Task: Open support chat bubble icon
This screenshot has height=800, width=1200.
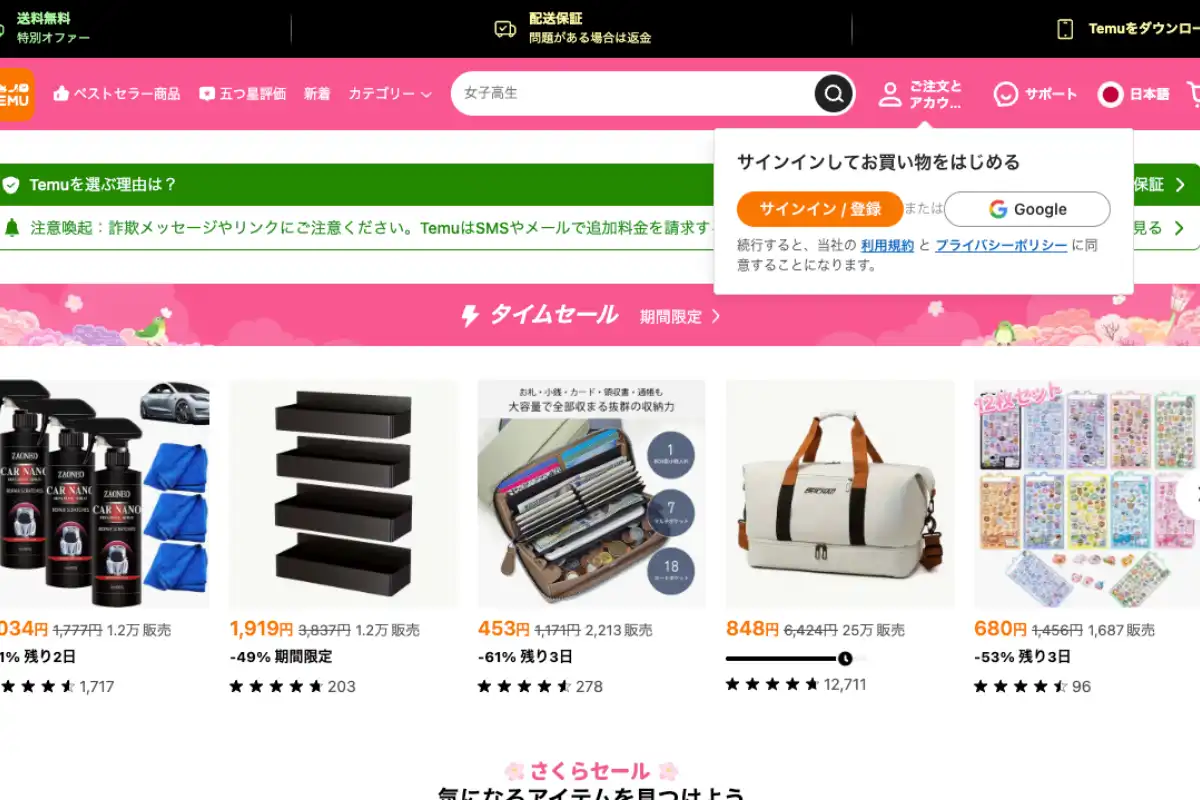Action: 1005,94
